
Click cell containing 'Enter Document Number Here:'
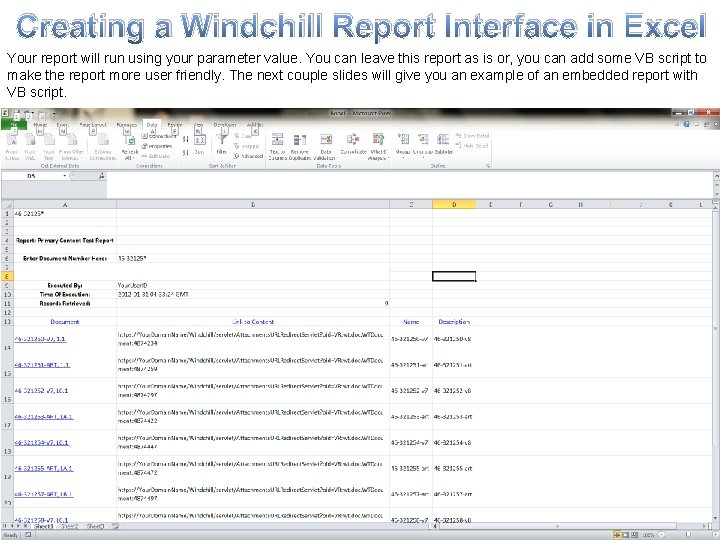(x=65, y=259)
